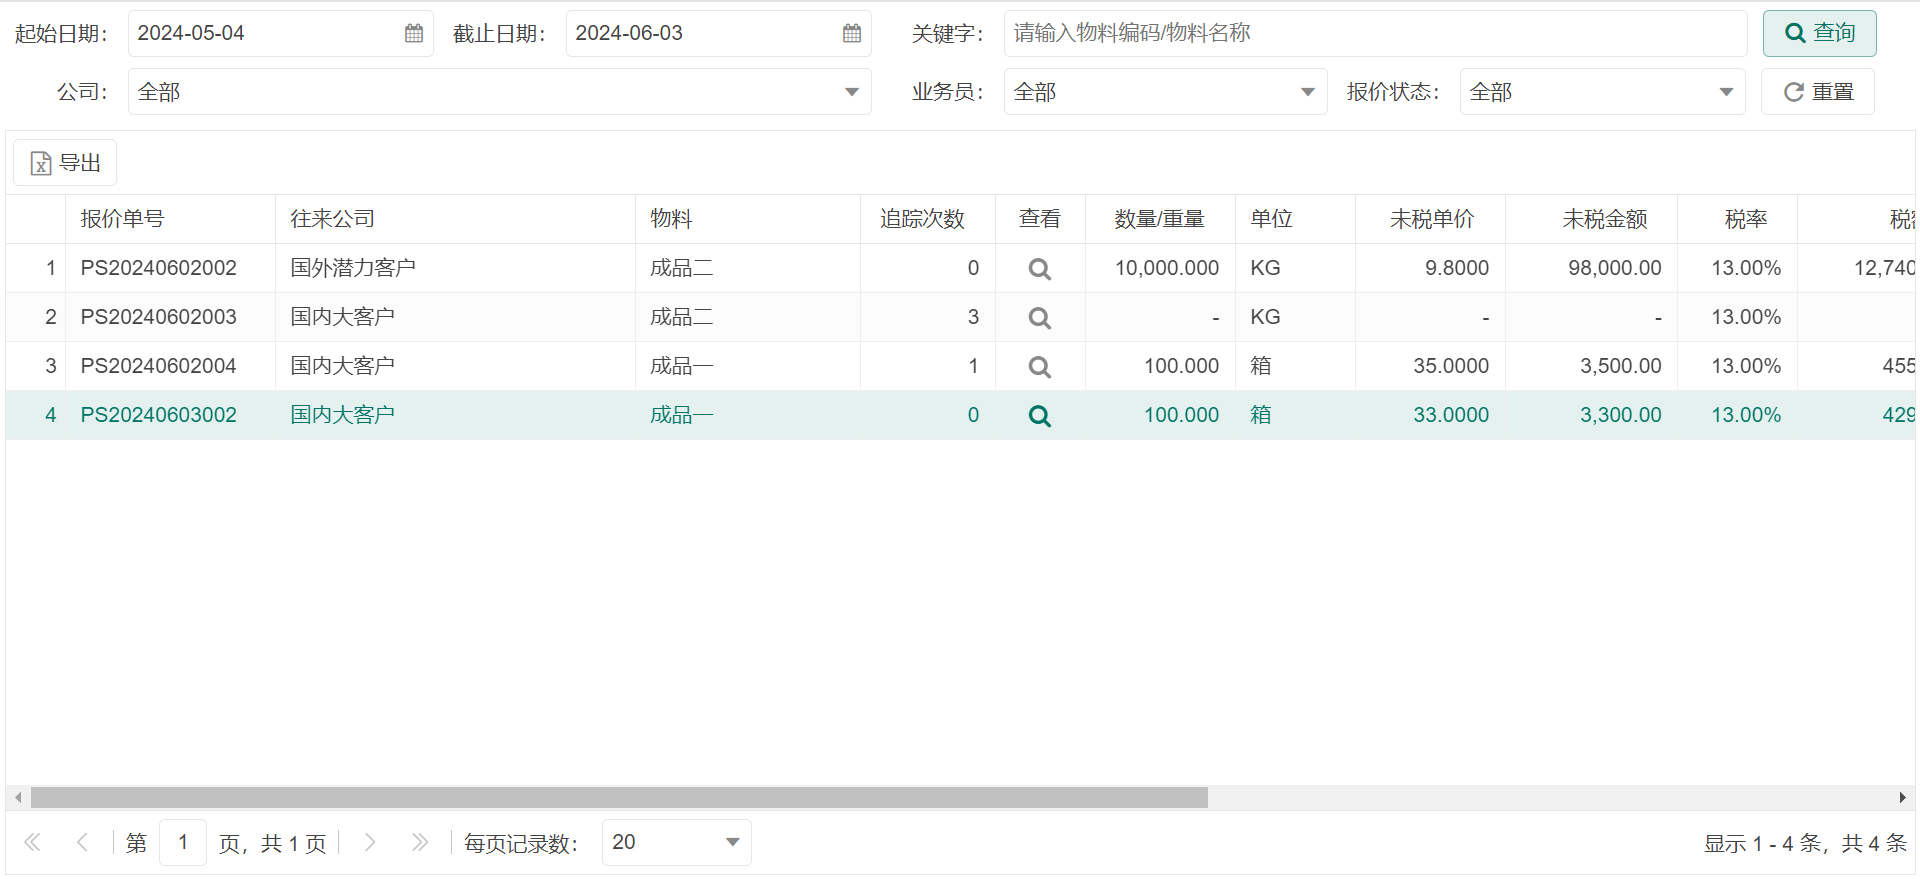Image resolution: width=1920 pixels, height=879 pixels.
Task: Sort by 往来公司 column header
Action: pos(455,219)
